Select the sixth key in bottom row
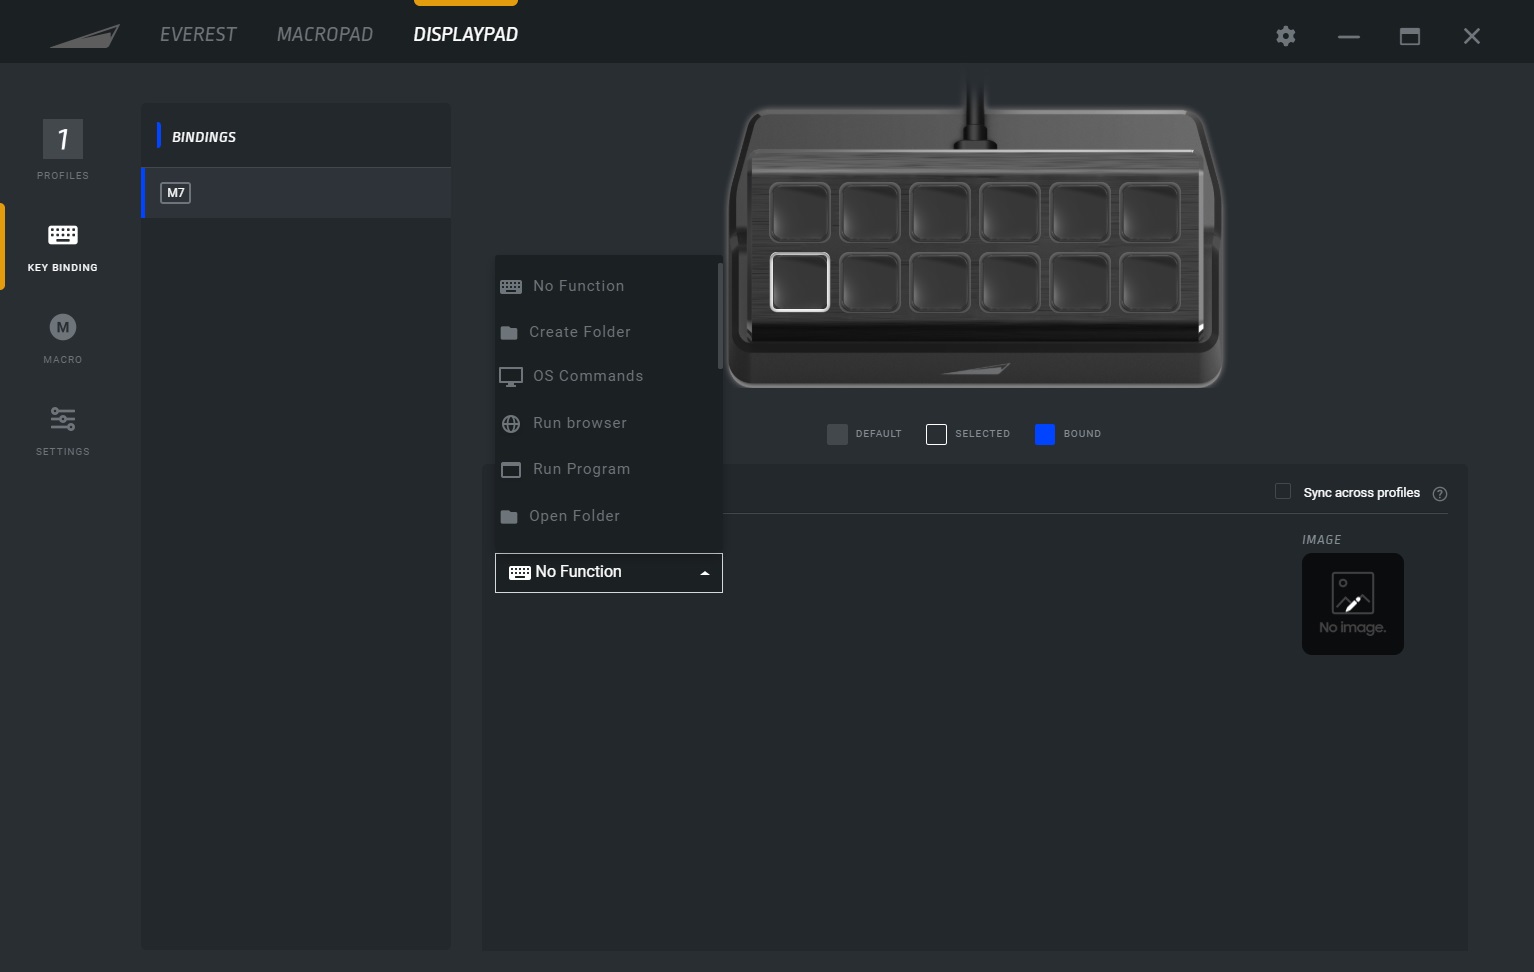This screenshot has width=1534, height=972. [1150, 282]
